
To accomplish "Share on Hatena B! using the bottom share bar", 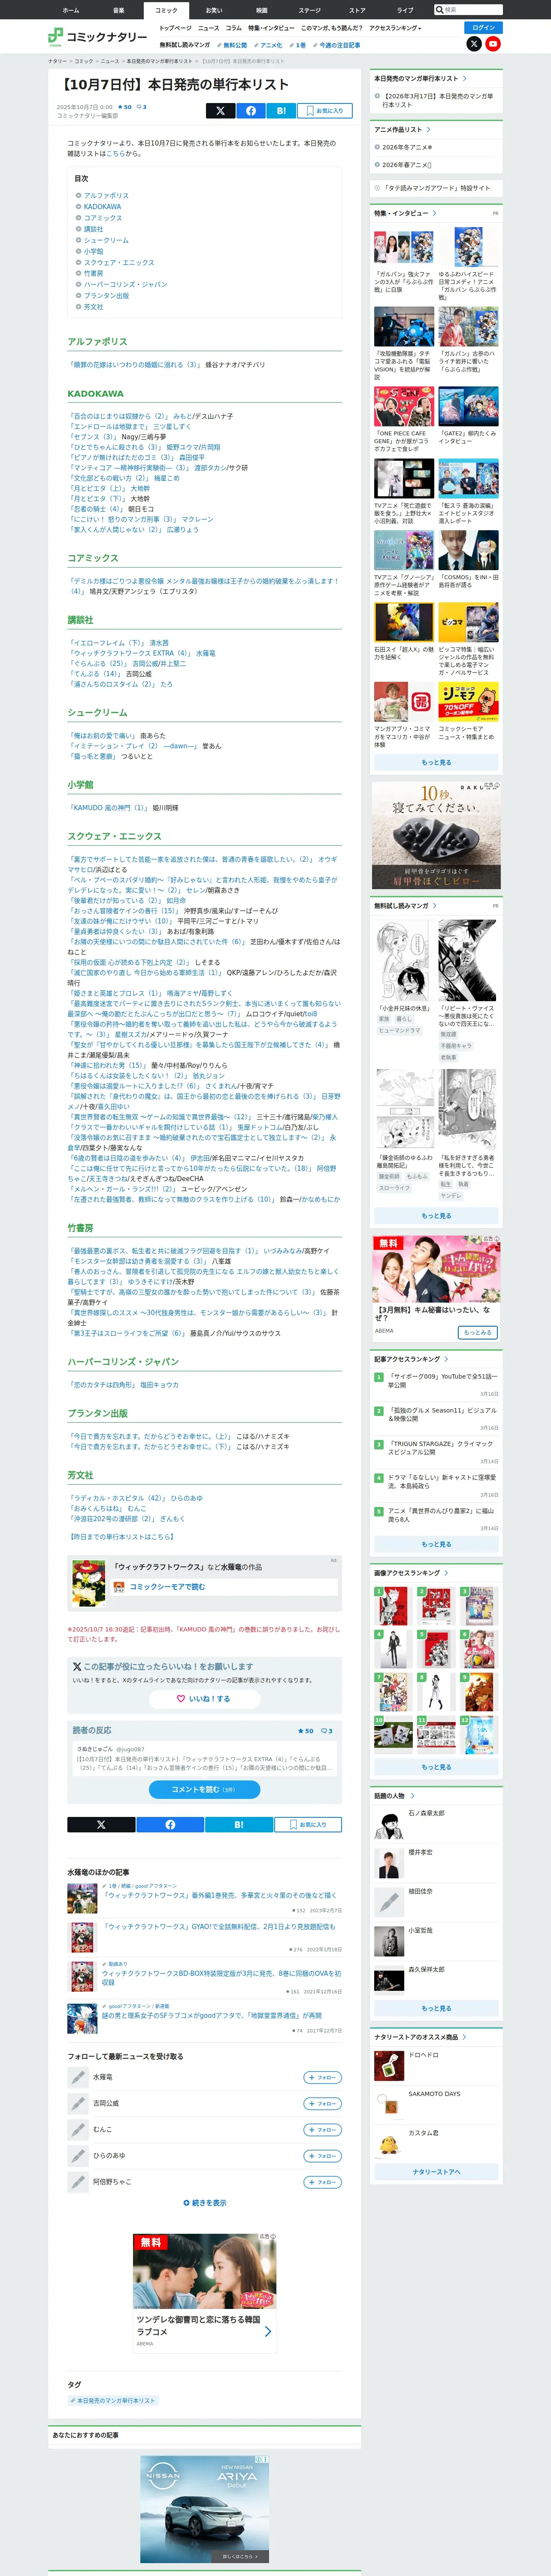I will [x=238, y=1825].
